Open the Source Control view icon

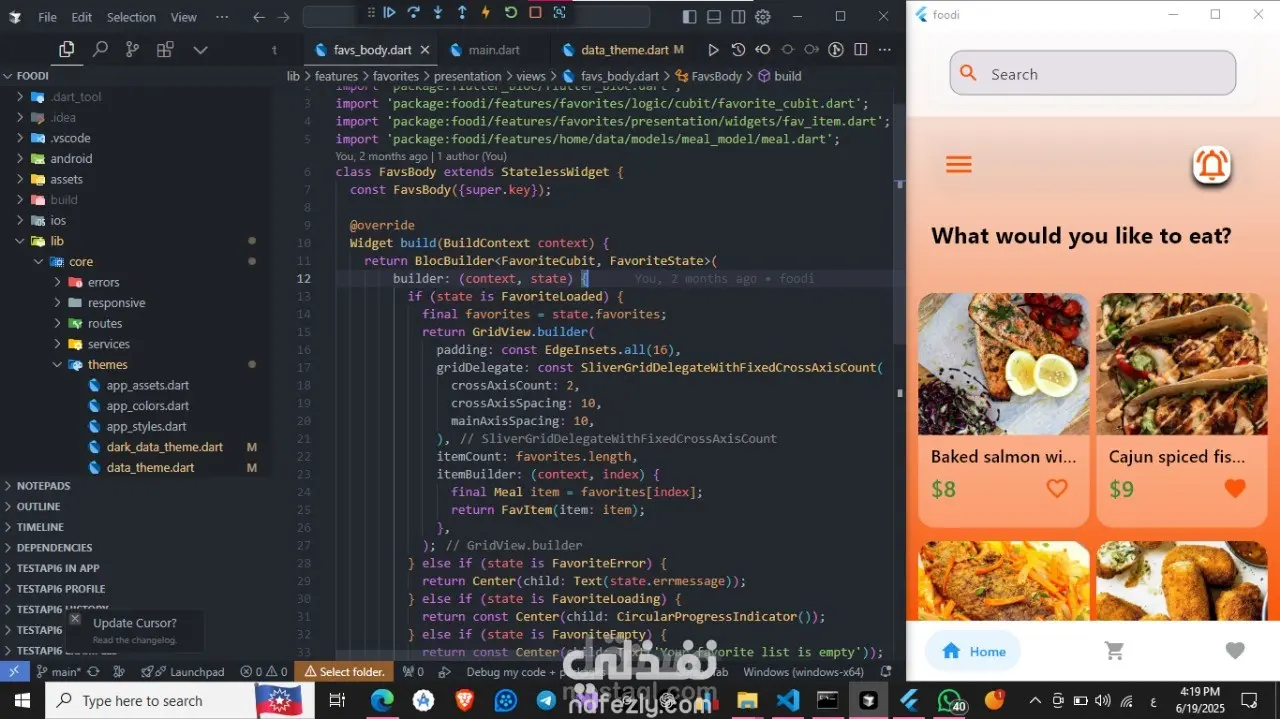coord(132,49)
